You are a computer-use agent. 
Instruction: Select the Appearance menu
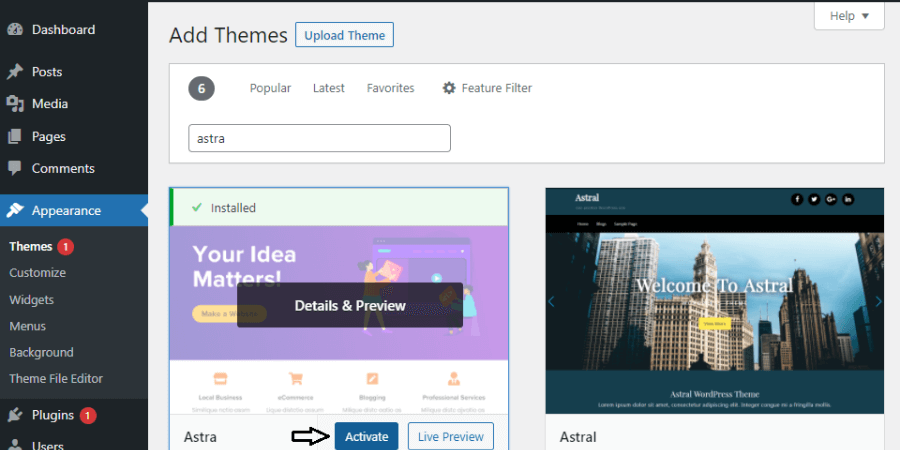(x=73, y=211)
